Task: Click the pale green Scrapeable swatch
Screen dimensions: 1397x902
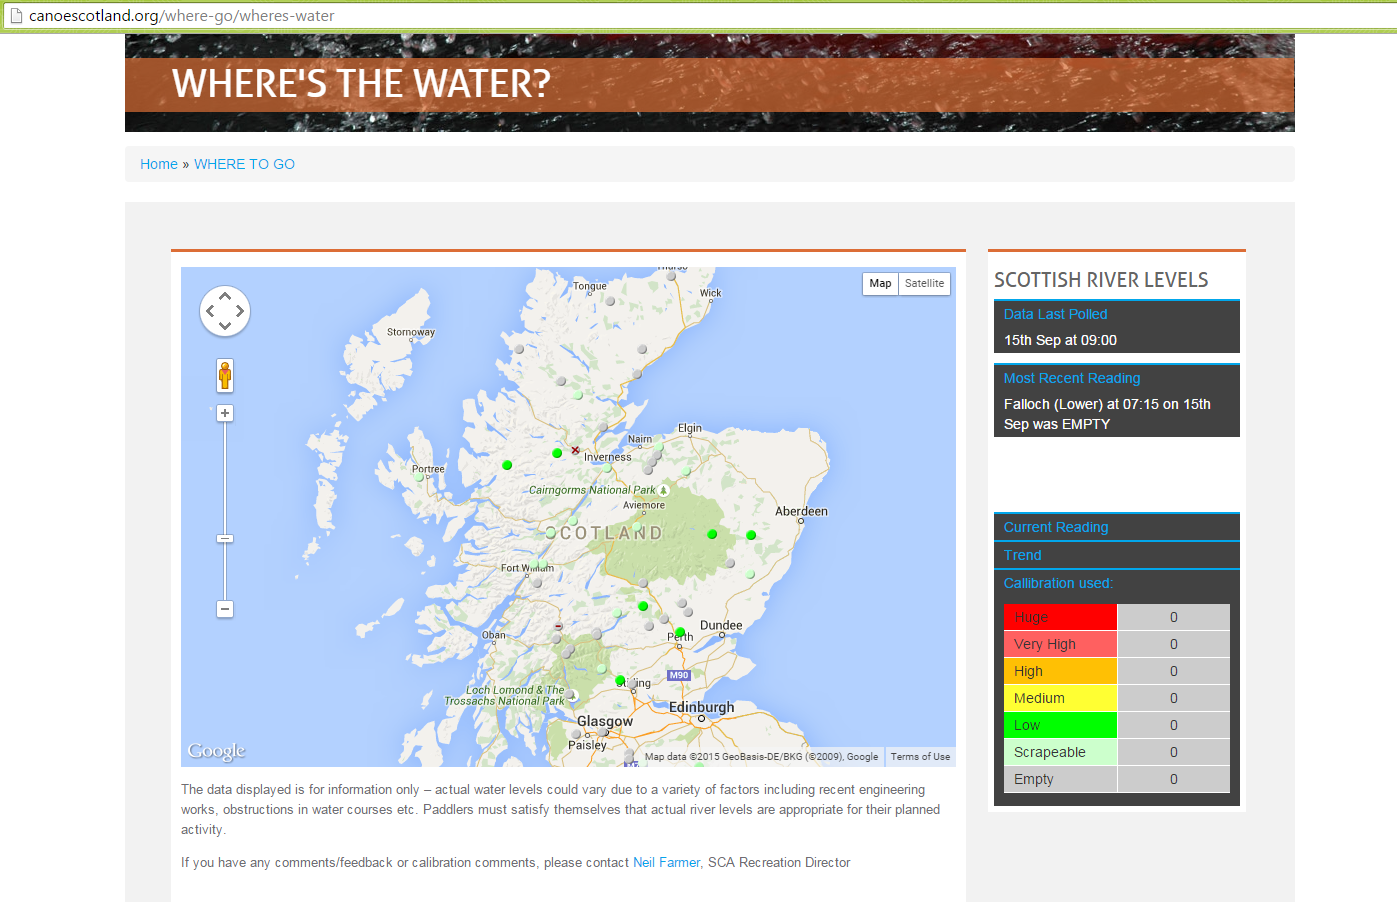Action: point(1061,752)
